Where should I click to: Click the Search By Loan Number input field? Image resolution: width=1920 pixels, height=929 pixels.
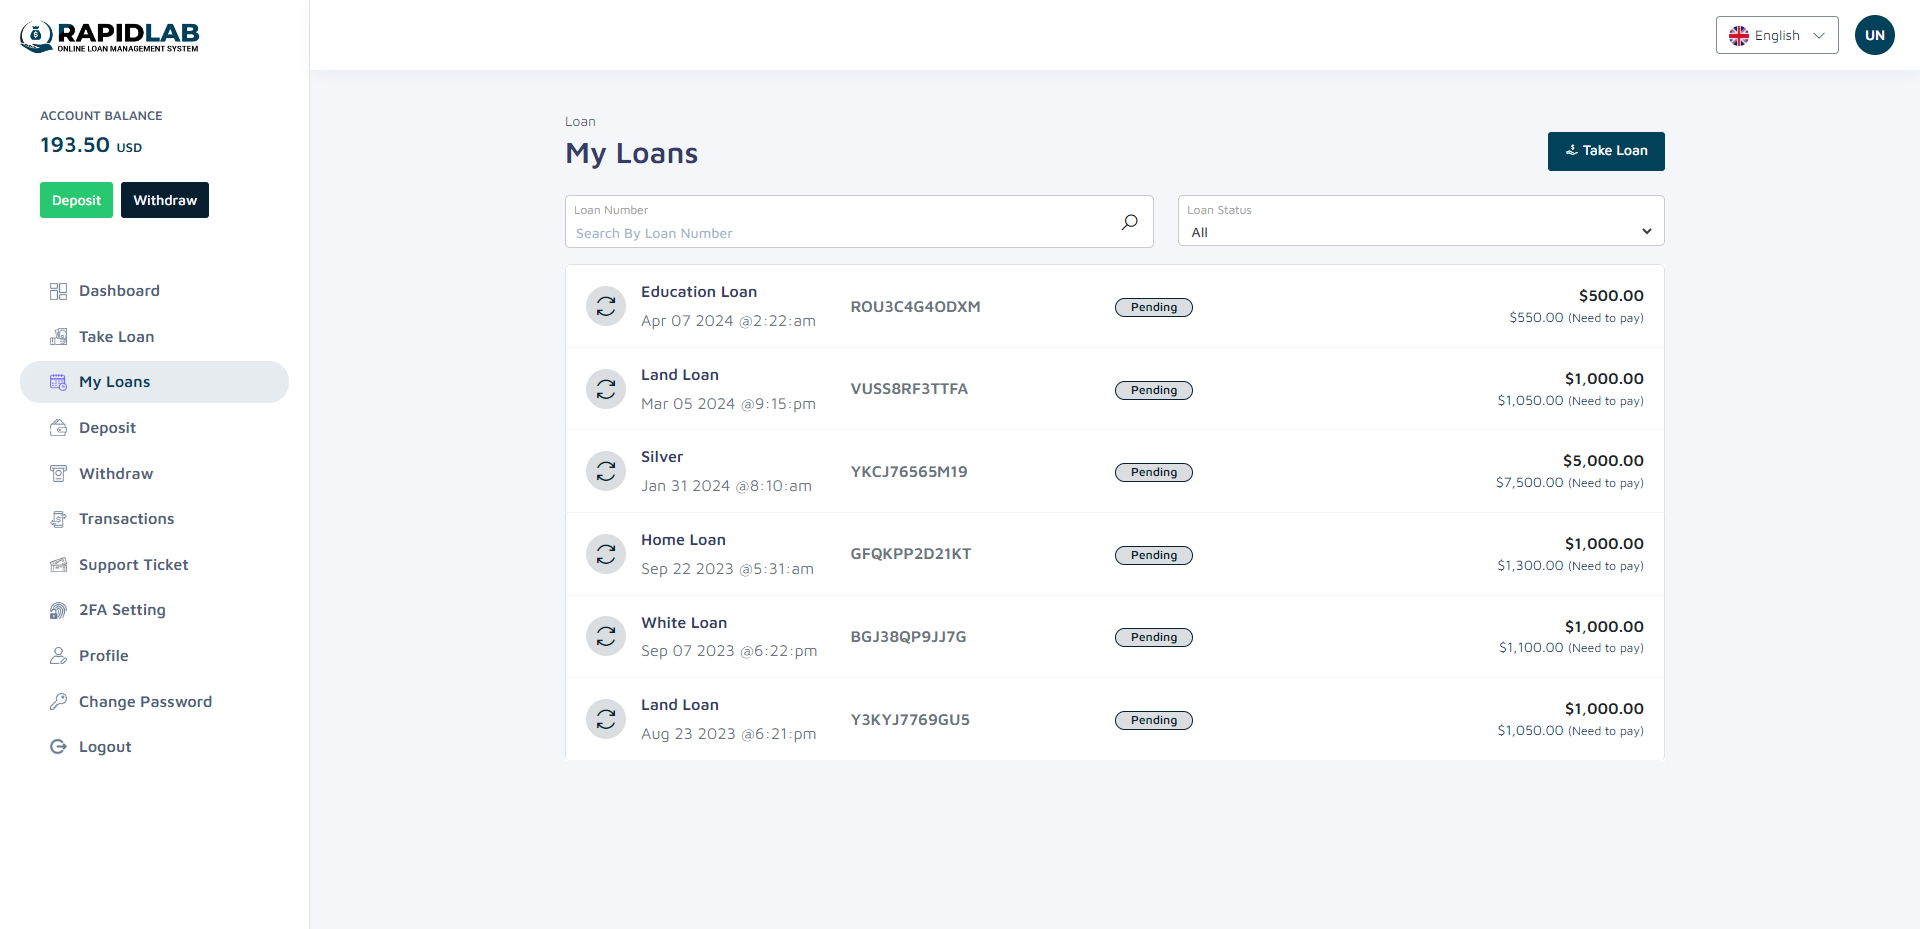coord(840,232)
